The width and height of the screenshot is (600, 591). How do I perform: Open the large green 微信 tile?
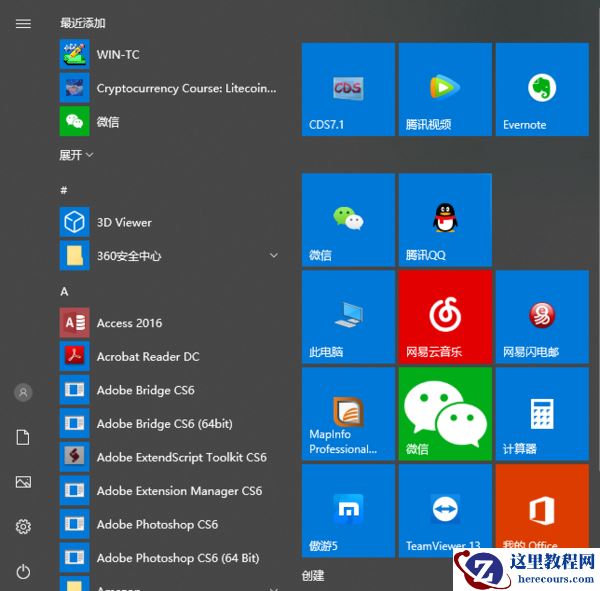[x=445, y=414]
